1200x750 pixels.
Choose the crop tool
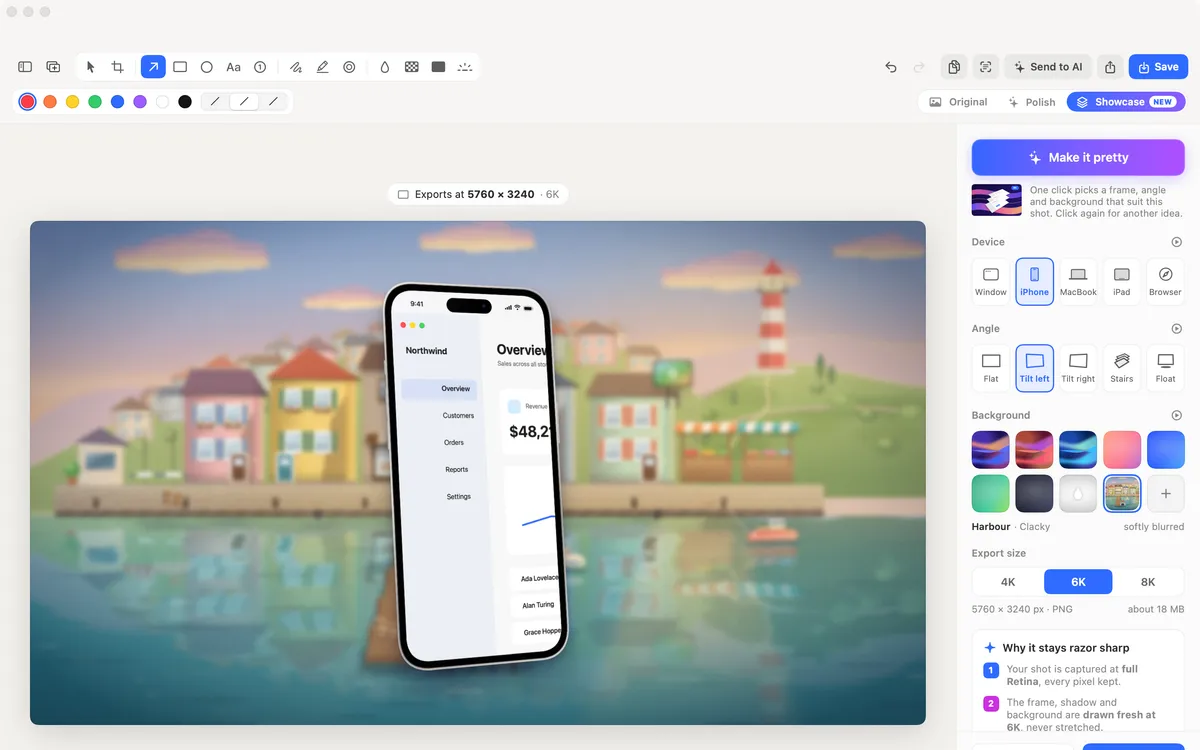(118, 67)
